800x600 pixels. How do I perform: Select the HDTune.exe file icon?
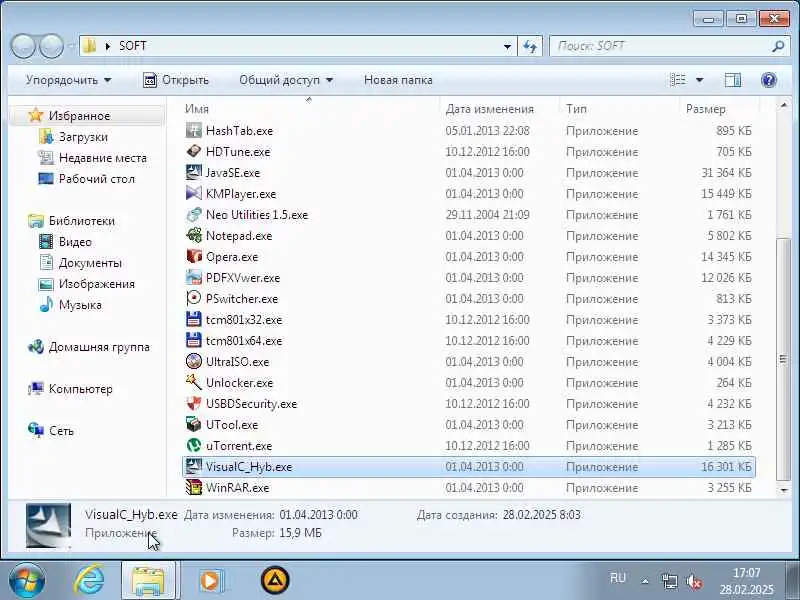pyautogui.click(x=194, y=152)
